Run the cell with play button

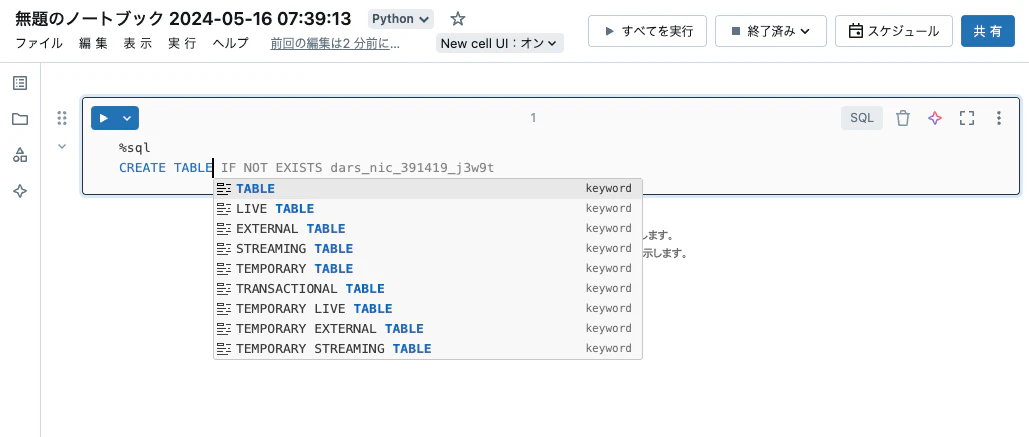coord(104,118)
